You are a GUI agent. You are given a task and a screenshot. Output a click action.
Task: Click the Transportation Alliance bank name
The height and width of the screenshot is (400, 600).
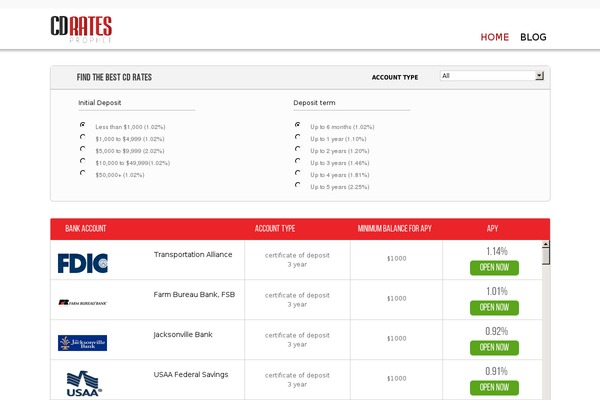point(193,255)
